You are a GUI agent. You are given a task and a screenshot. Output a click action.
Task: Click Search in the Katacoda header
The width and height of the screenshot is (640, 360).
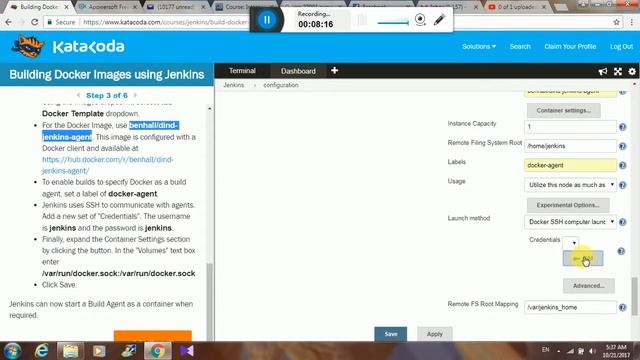pyautogui.click(x=520, y=47)
